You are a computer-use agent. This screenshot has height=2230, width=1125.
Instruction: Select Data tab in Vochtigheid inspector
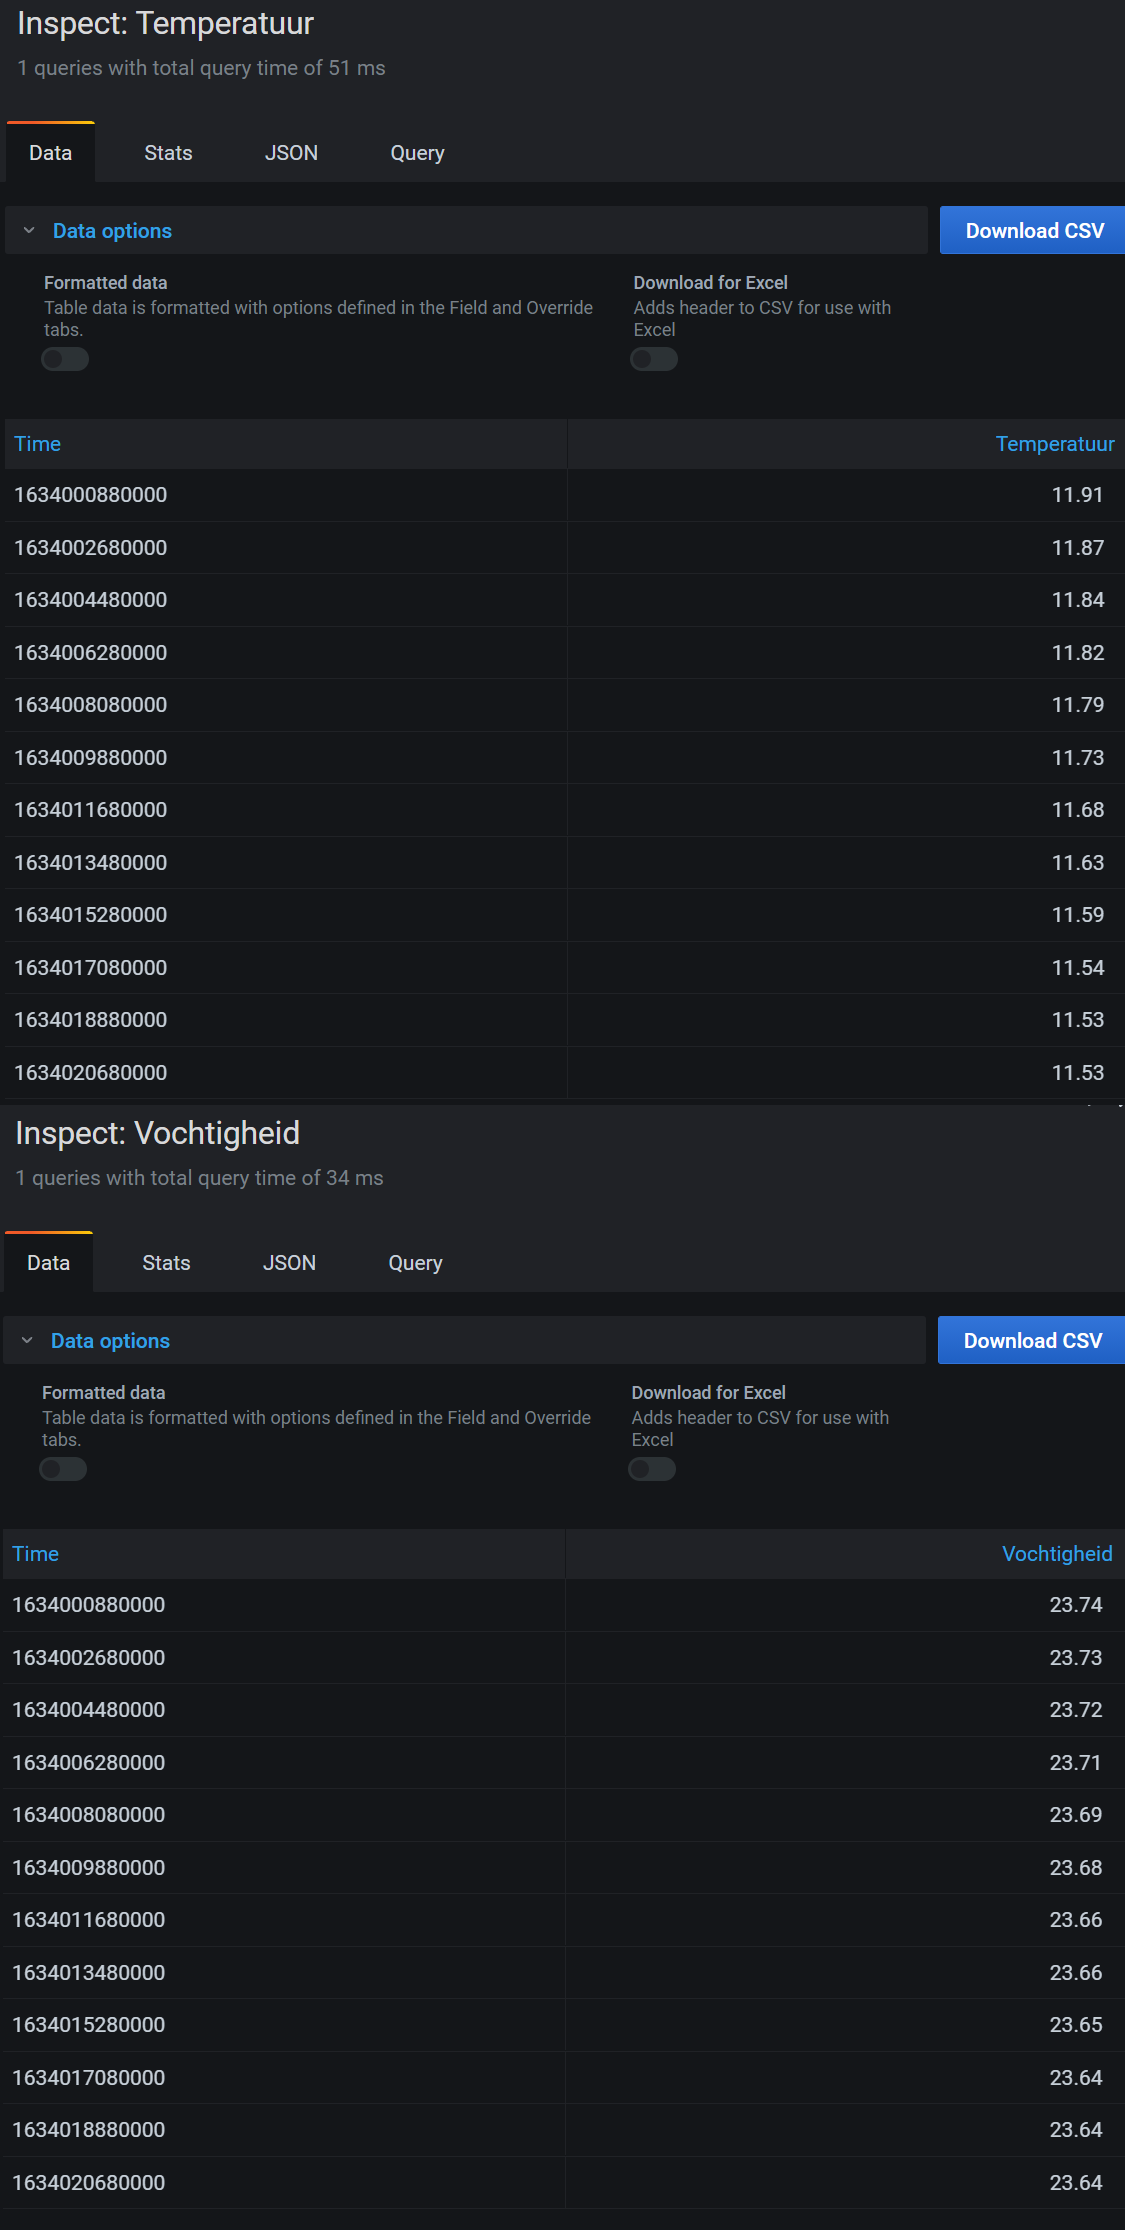click(x=49, y=1263)
